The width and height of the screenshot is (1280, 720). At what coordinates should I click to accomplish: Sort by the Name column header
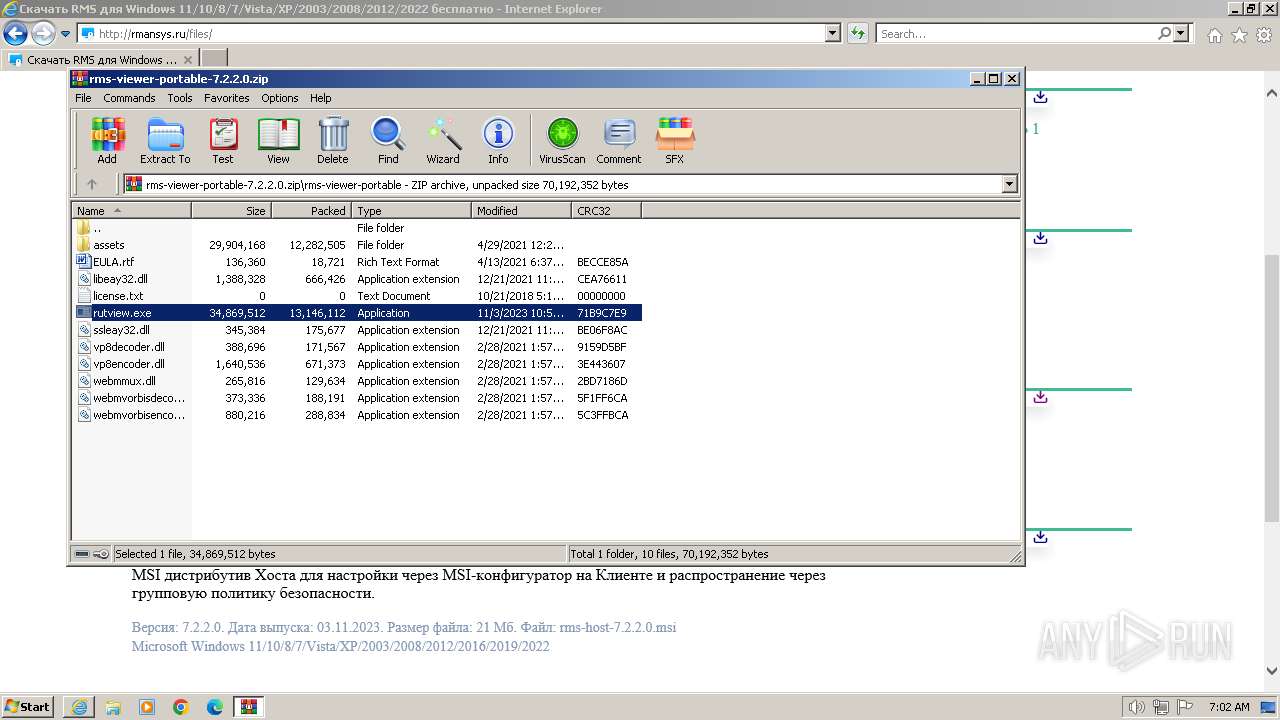(131, 211)
